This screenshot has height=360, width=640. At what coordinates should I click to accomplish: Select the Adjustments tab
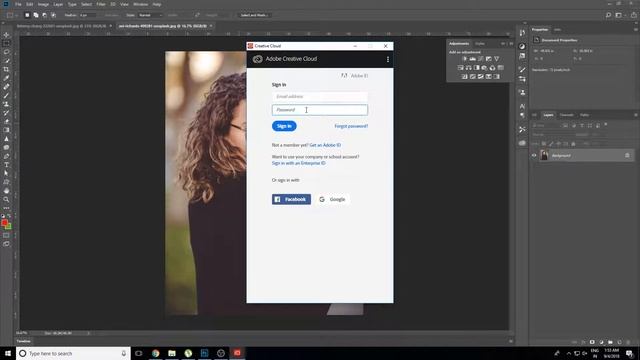pyautogui.click(x=459, y=44)
